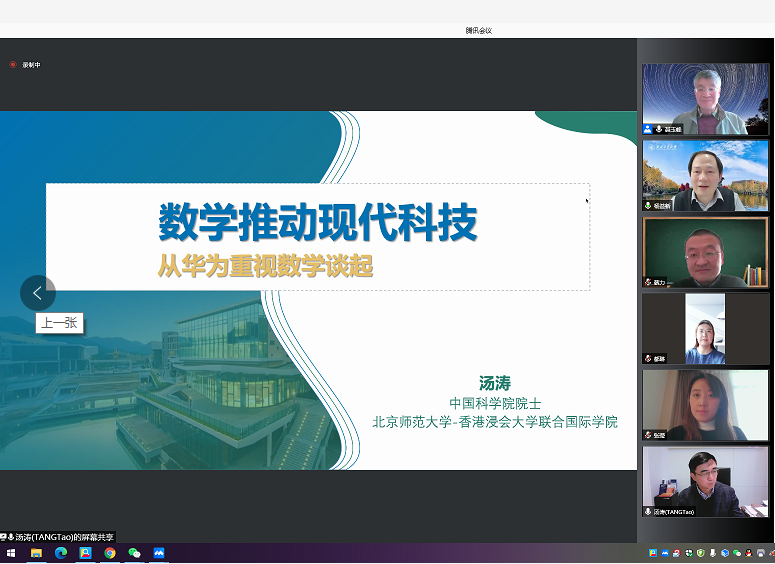
Task: Open WeChat from the taskbar
Action: point(134,553)
